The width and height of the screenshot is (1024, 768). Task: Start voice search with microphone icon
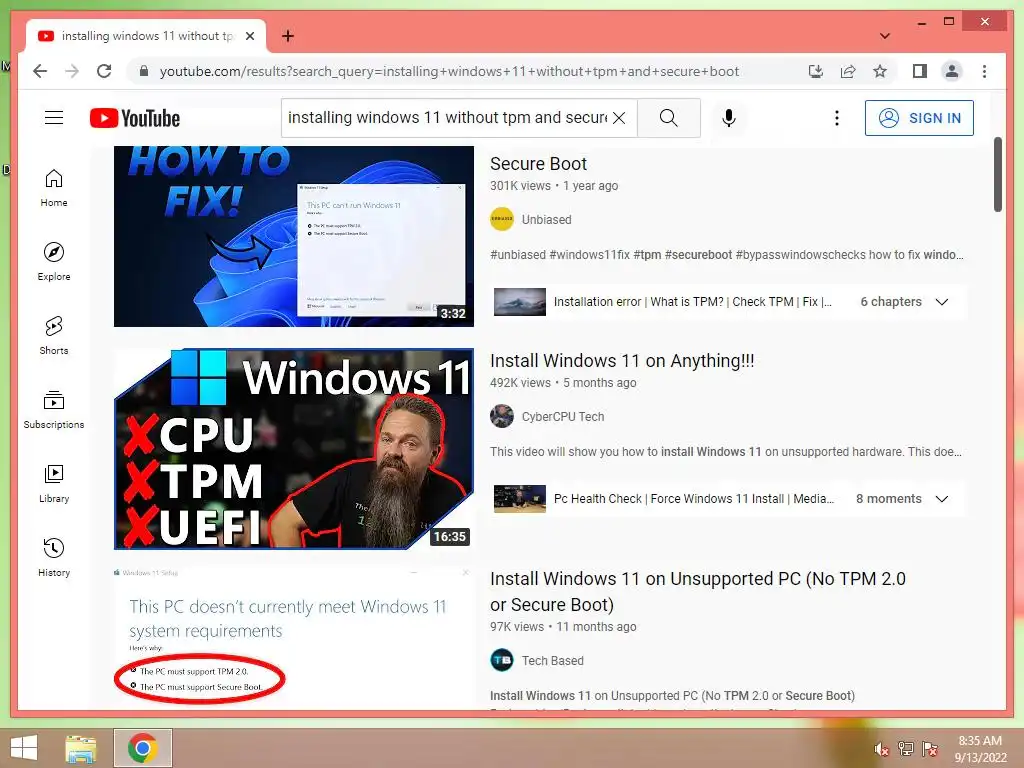pos(729,118)
